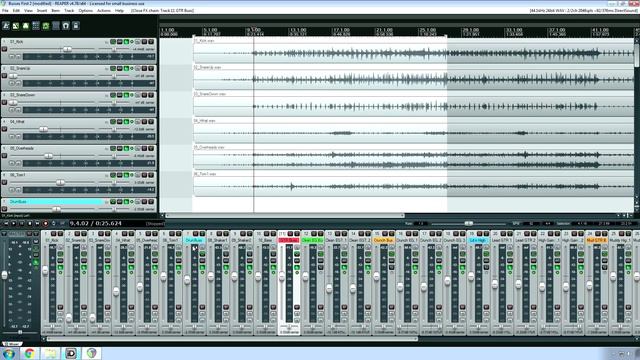Open master strip menu arrow in mixer
Screen dimensions: 640x360
tap(4, 234)
